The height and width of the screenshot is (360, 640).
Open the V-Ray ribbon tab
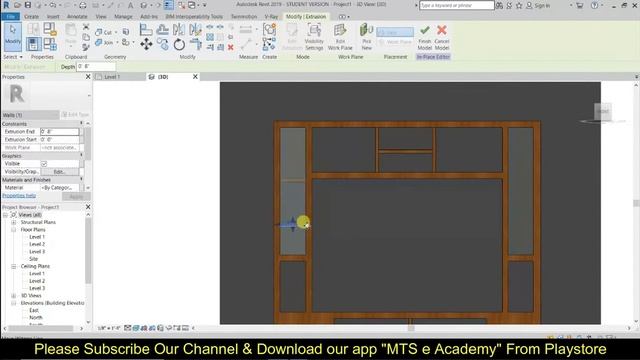point(271,17)
